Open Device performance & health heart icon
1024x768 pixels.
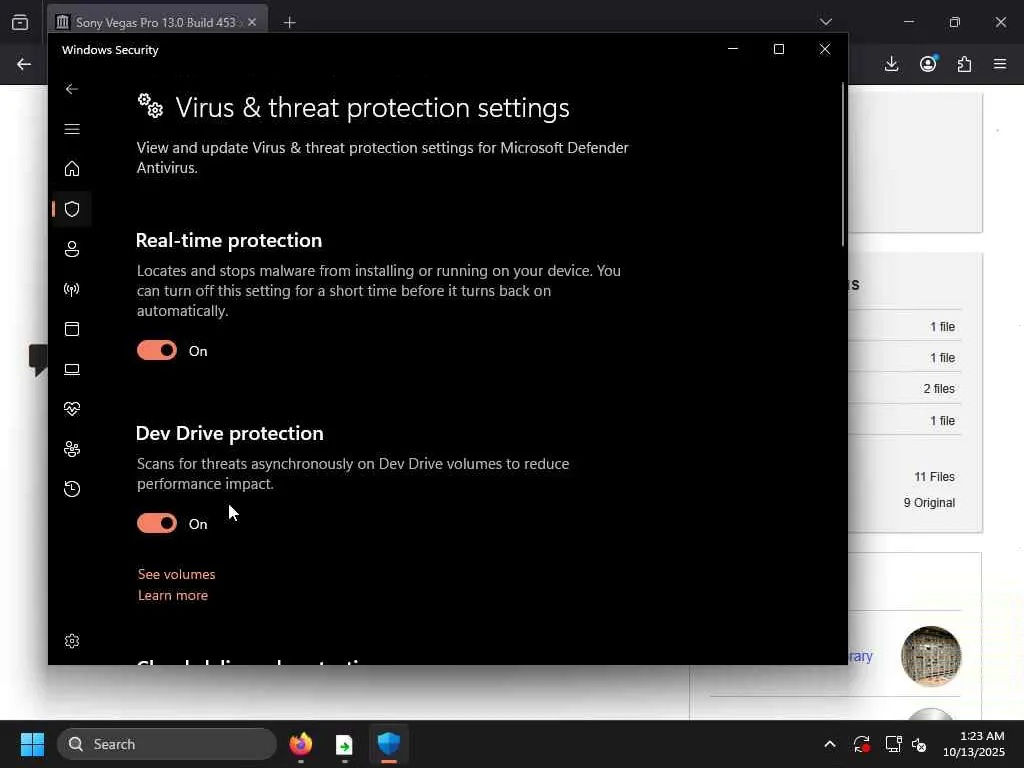(x=72, y=409)
